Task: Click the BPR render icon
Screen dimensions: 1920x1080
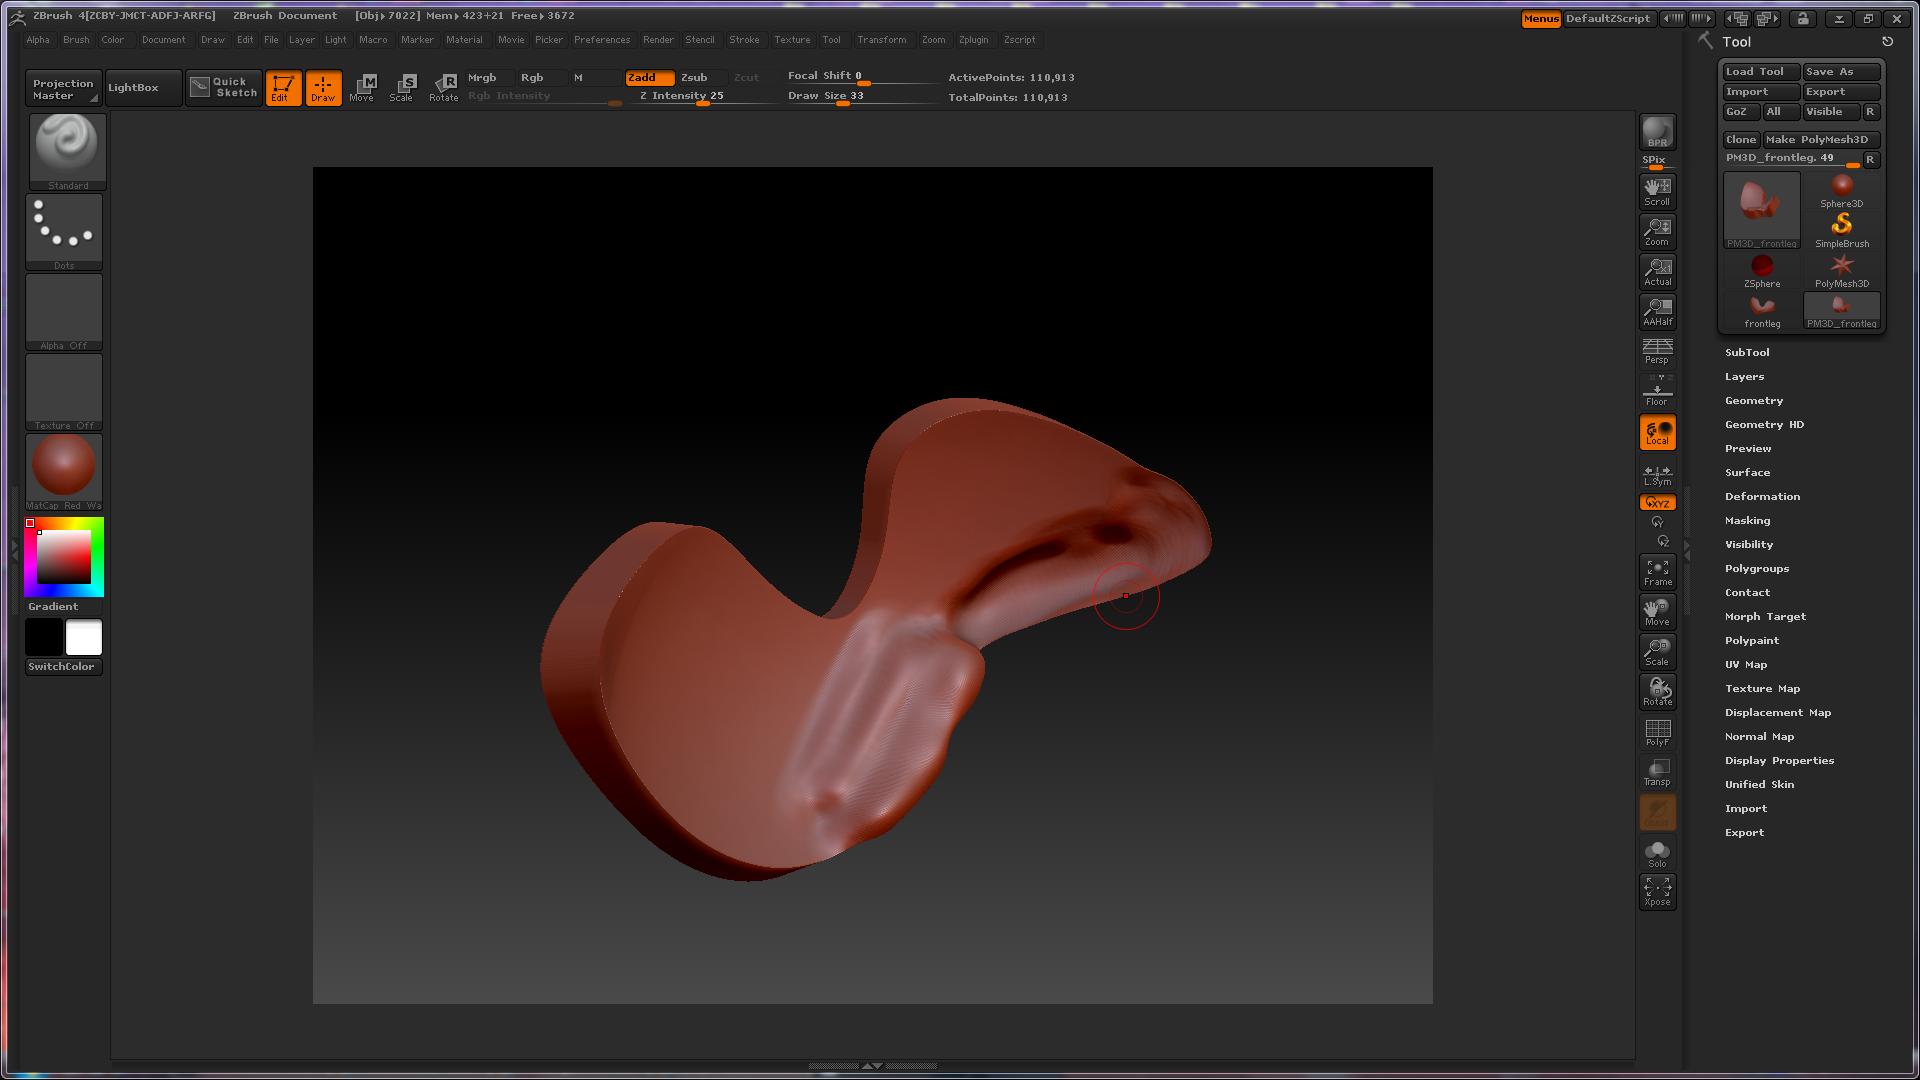Action: (1657, 132)
